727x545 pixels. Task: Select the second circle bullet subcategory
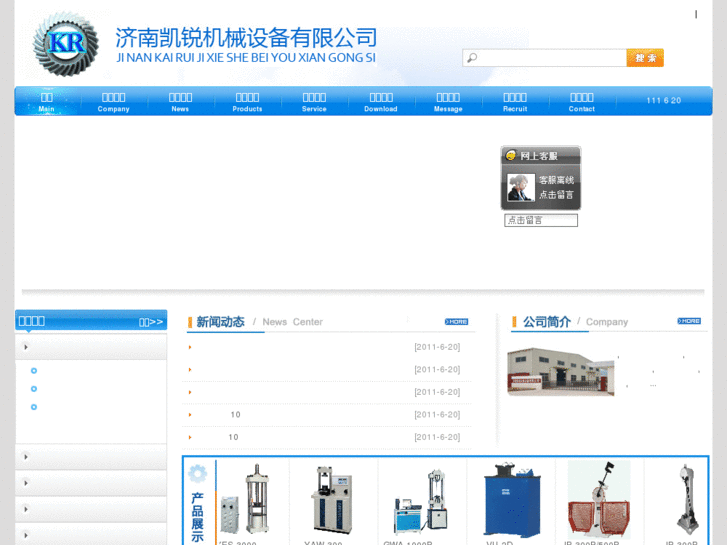pos(34,389)
